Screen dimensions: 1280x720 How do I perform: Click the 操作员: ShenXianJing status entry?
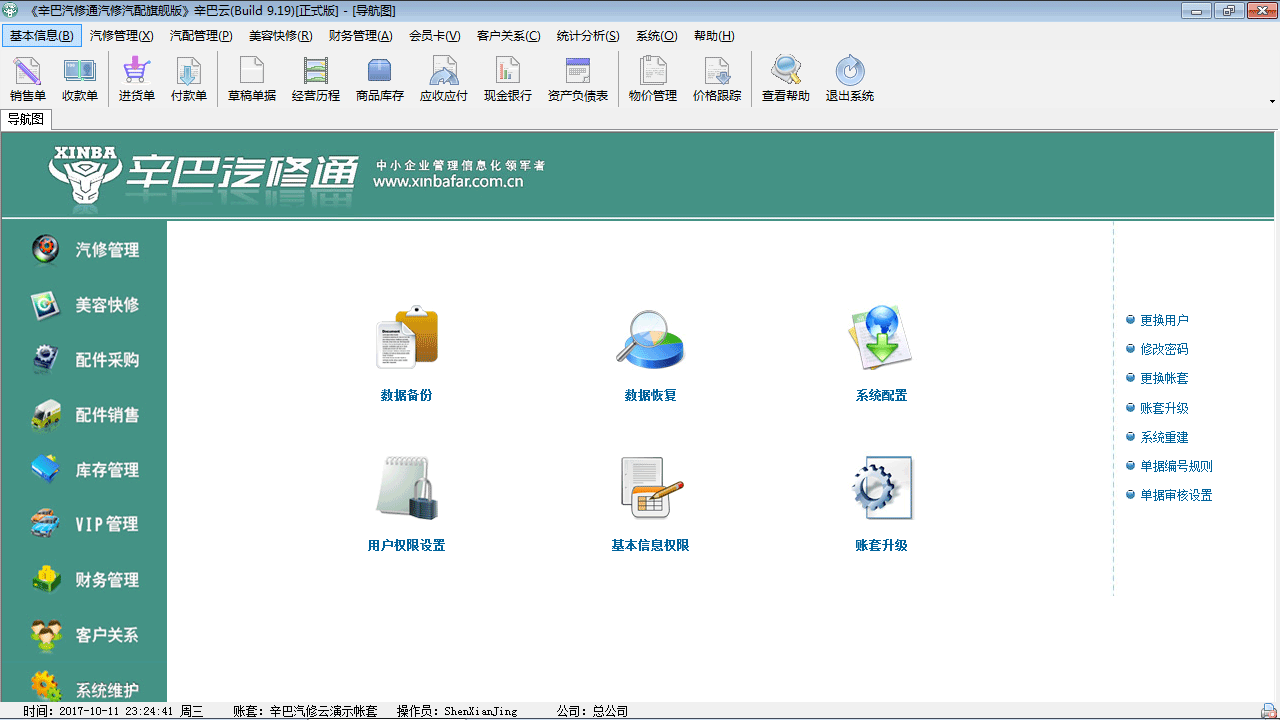pyautogui.click(x=457, y=712)
